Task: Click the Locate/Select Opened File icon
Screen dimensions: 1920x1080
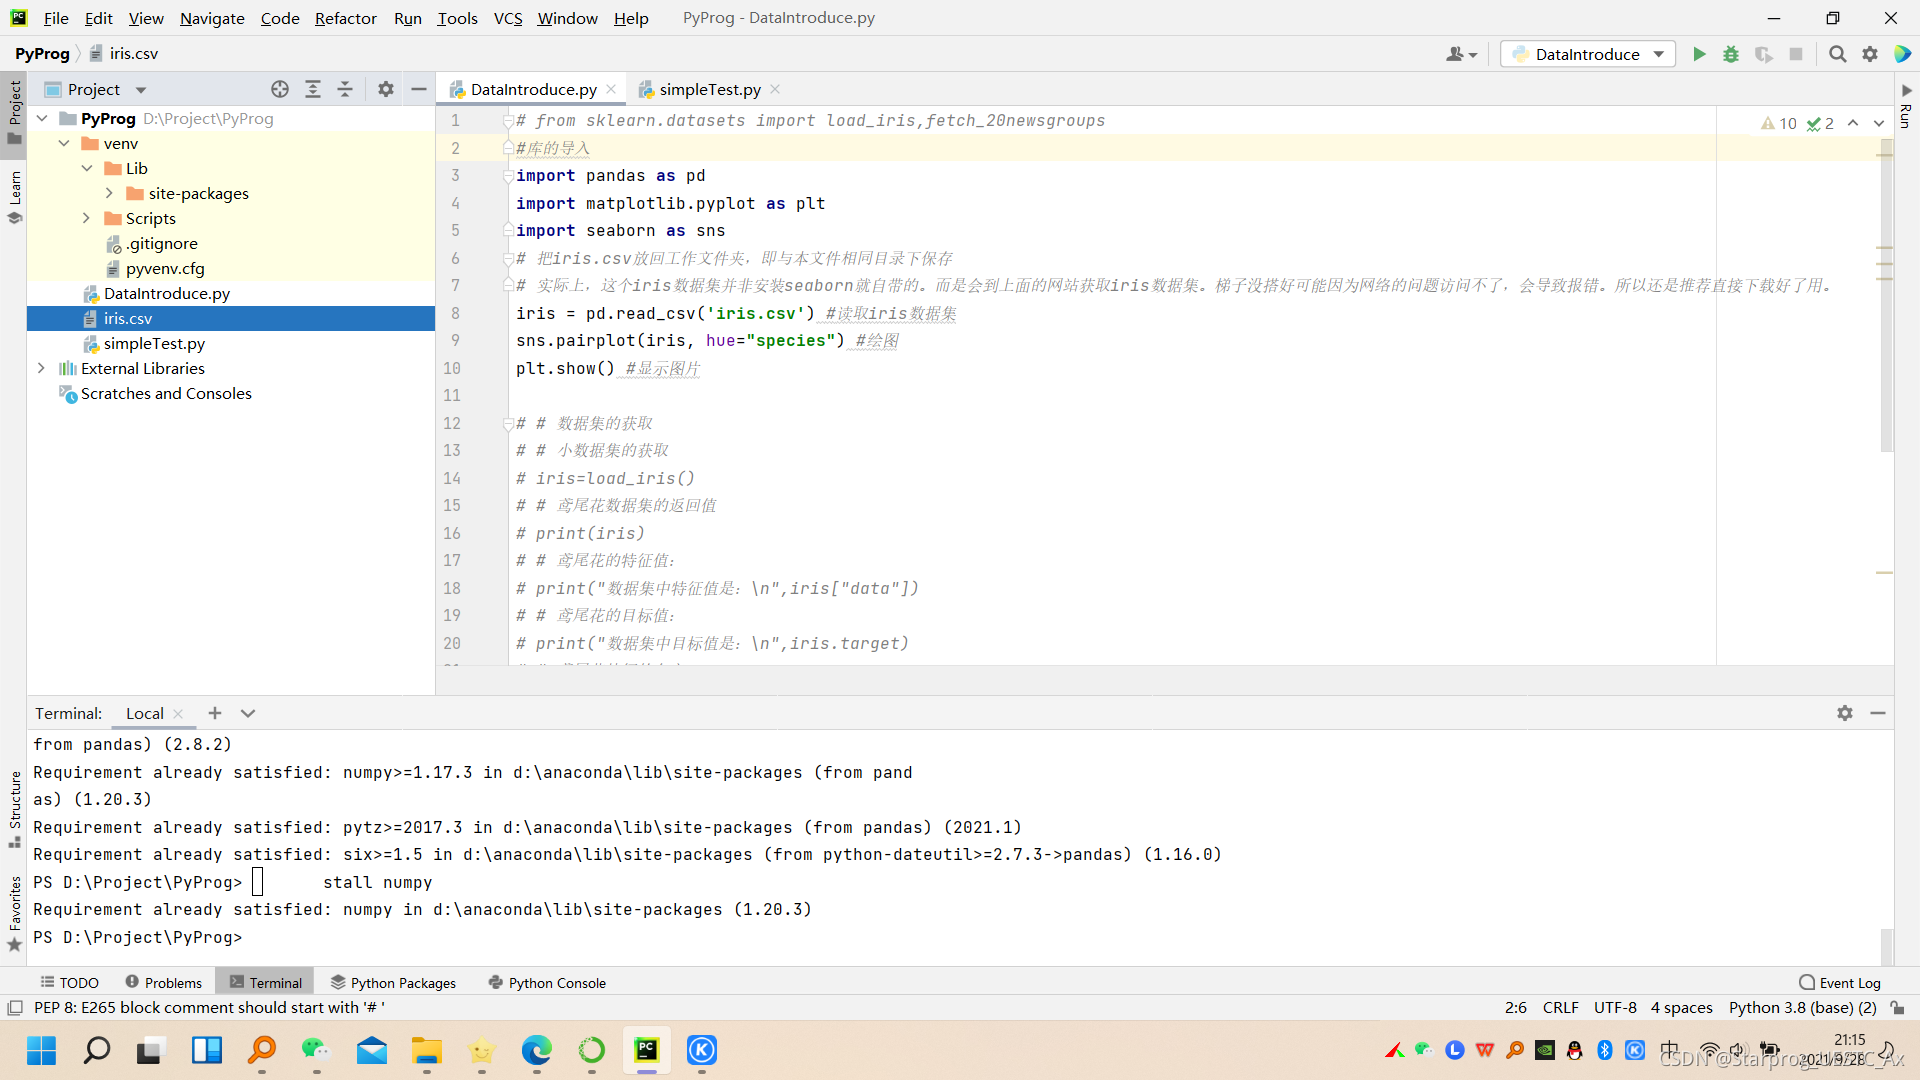Action: pos(280,89)
